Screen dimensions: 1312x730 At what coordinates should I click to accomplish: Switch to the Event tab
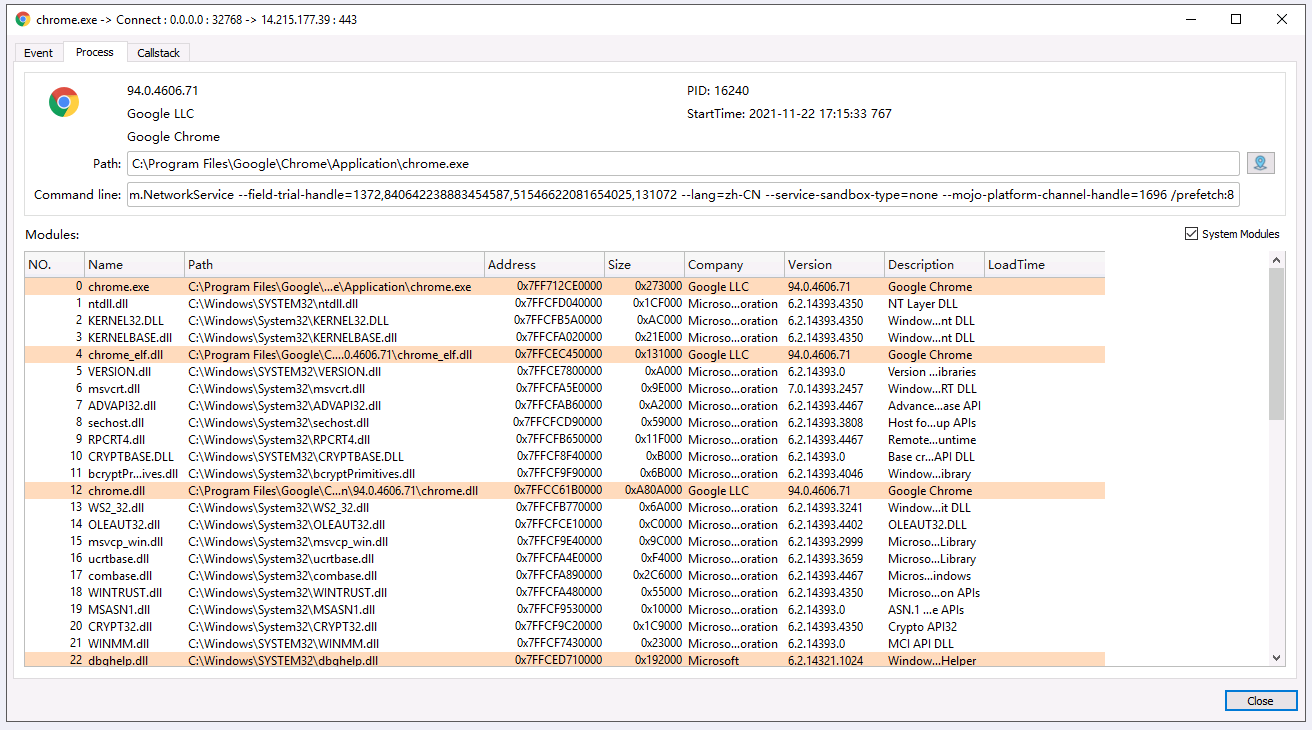click(x=39, y=52)
